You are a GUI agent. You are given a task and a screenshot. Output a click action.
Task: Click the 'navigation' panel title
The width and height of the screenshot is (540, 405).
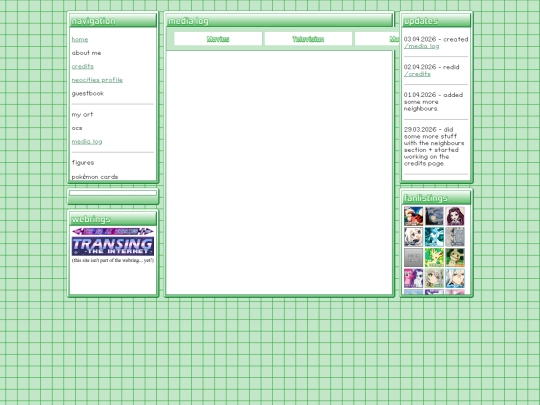[x=93, y=21]
